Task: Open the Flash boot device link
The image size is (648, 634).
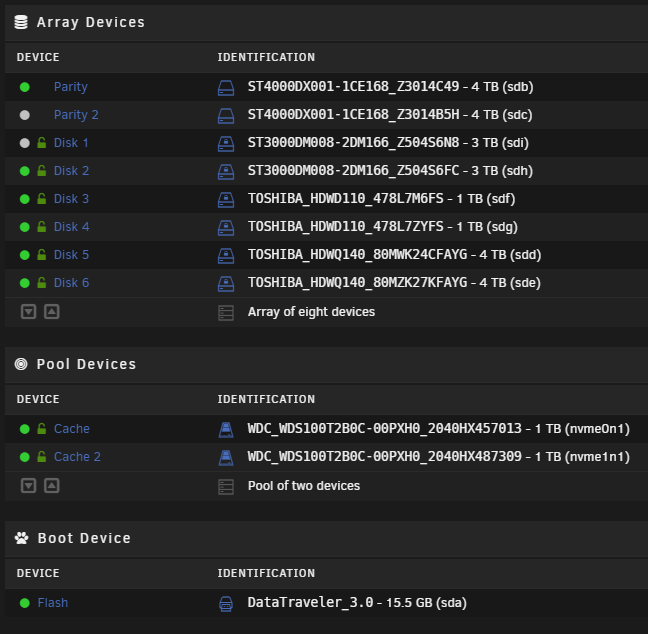Action: point(53,603)
